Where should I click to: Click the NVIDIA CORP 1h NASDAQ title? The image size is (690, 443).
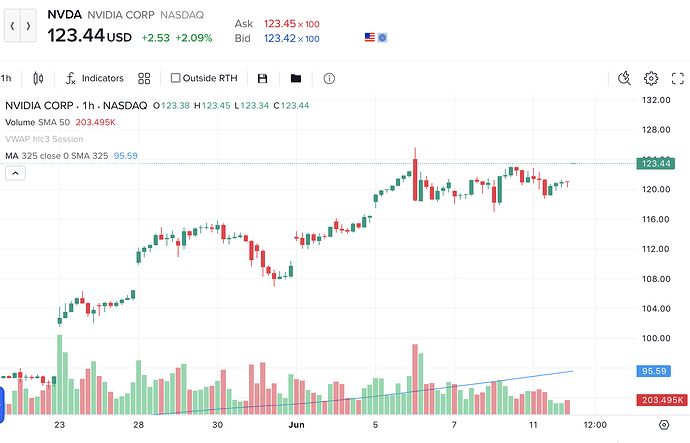(x=76, y=106)
